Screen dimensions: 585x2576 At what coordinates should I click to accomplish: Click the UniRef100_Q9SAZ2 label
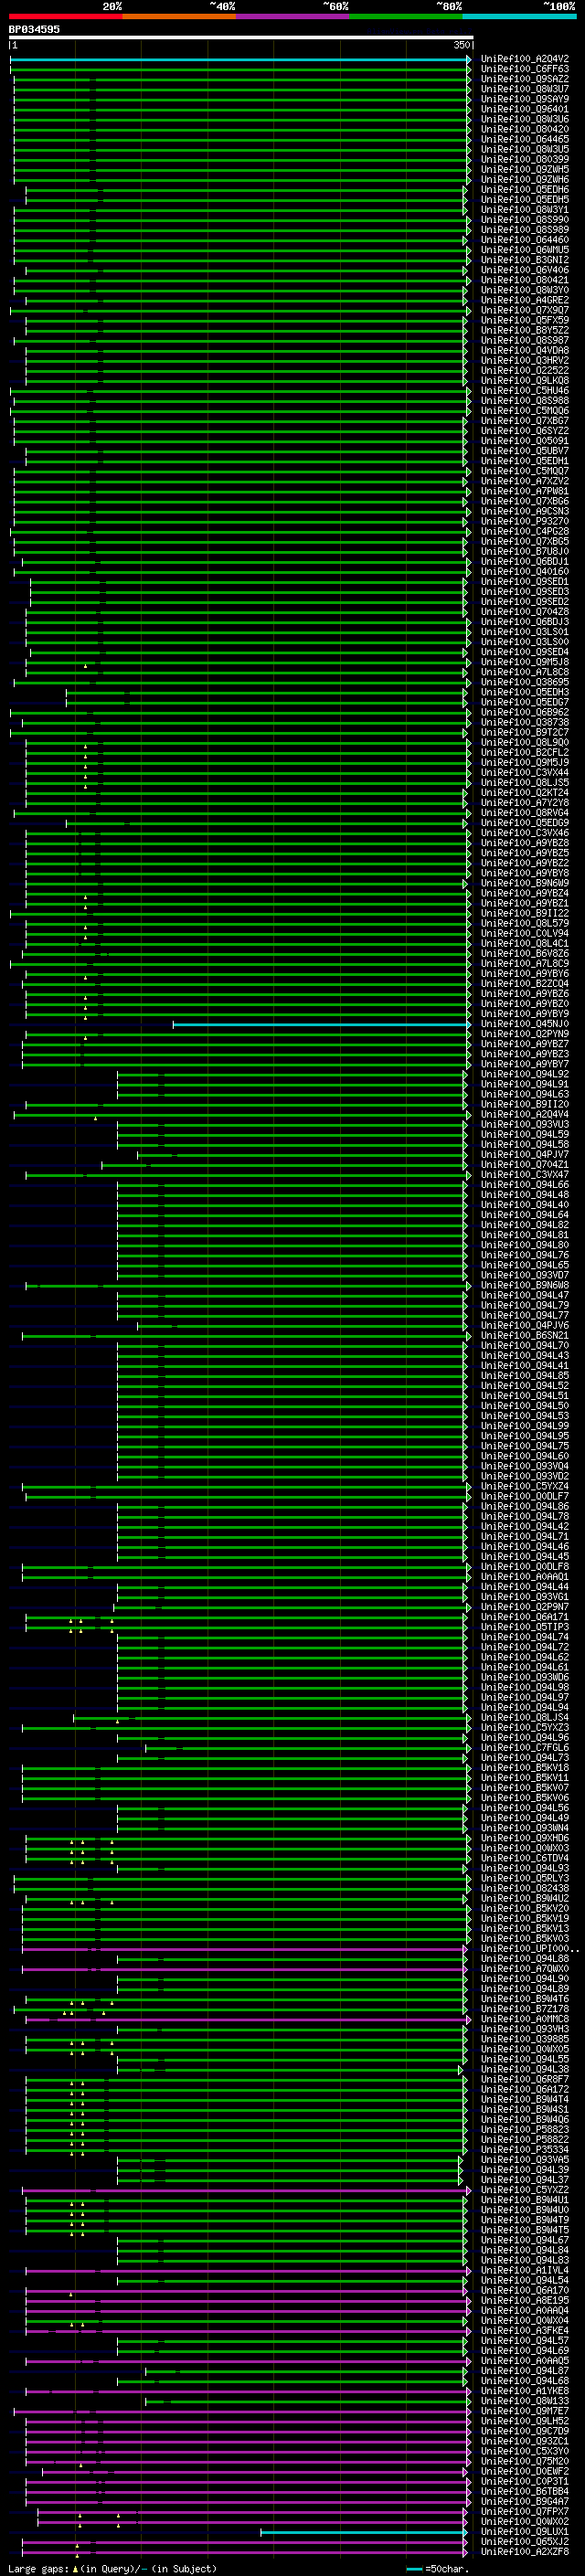pyautogui.click(x=524, y=79)
